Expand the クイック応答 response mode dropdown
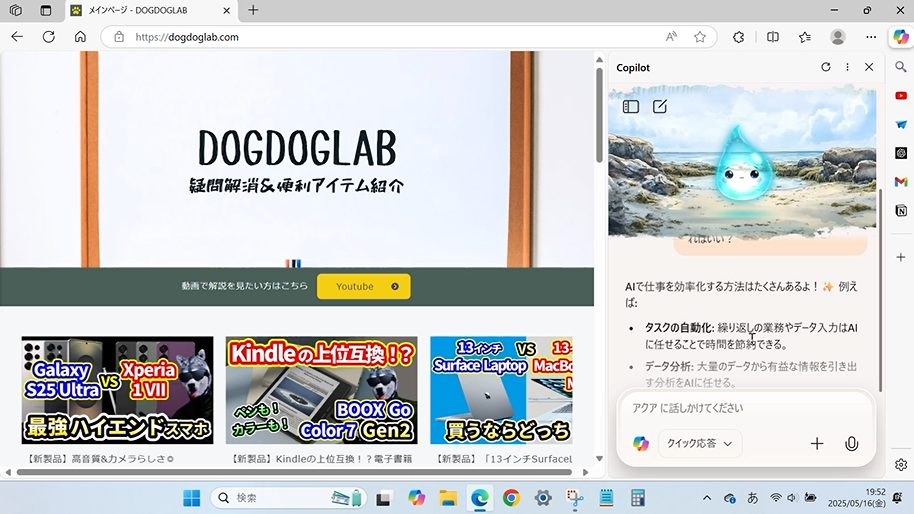Screen dimensions: 914x514 click(699, 444)
